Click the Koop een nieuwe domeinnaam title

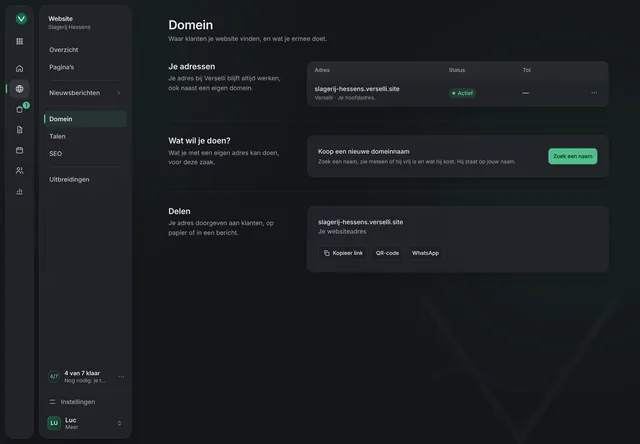click(x=364, y=151)
